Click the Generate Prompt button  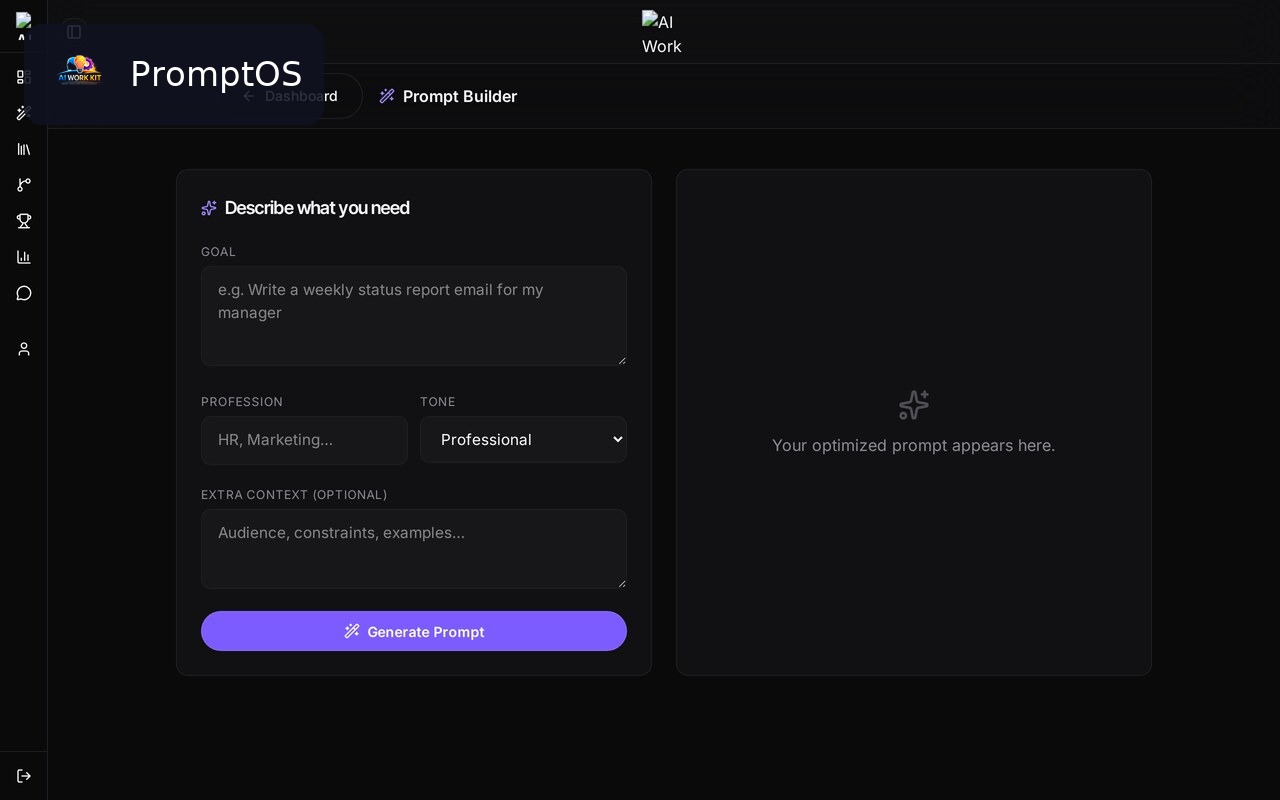pos(414,631)
